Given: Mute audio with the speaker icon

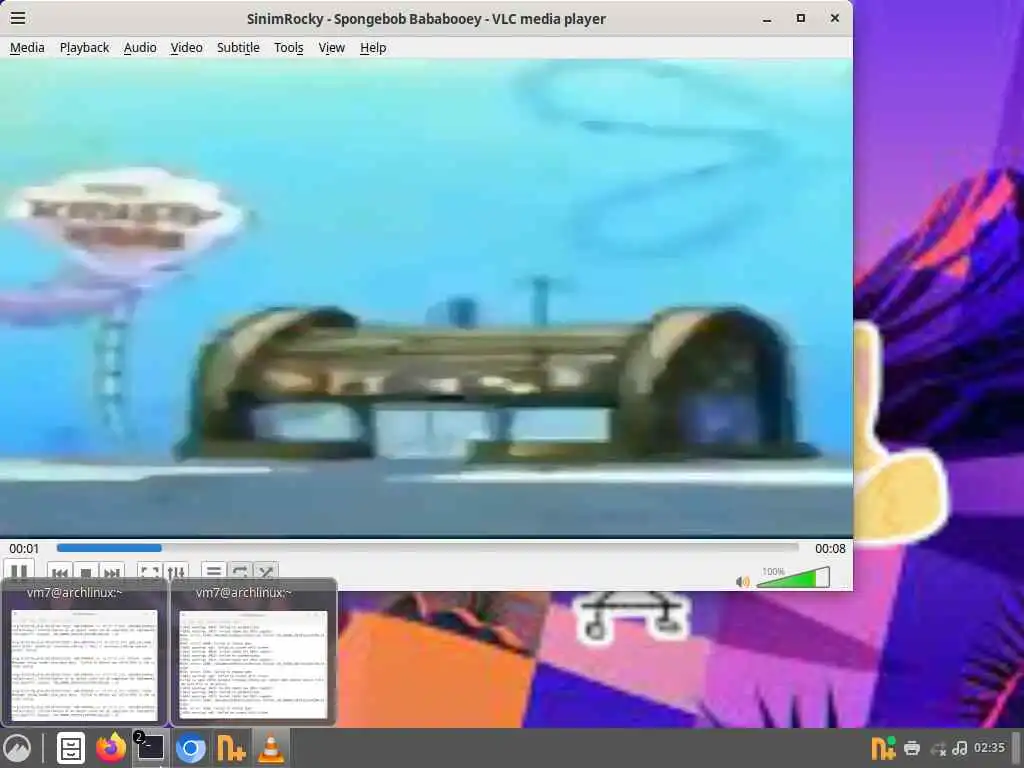Looking at the screenshot, I should (743, 581).
